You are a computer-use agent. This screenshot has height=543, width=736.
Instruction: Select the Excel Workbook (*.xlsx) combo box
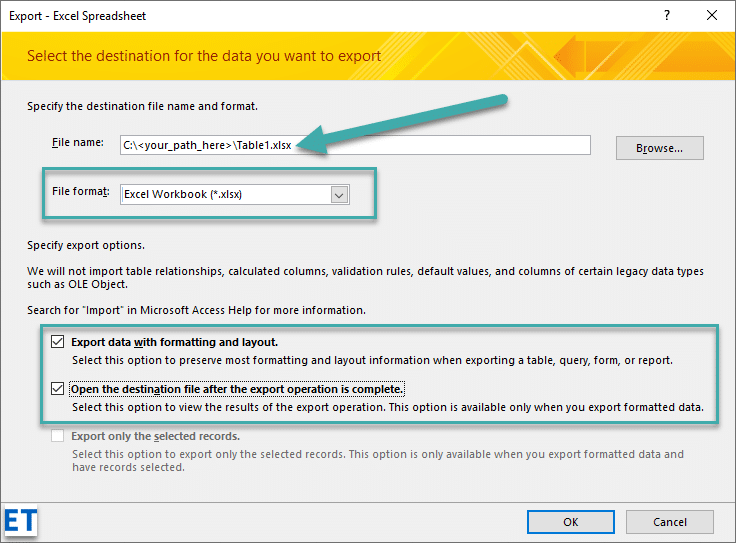pos(235,194)
